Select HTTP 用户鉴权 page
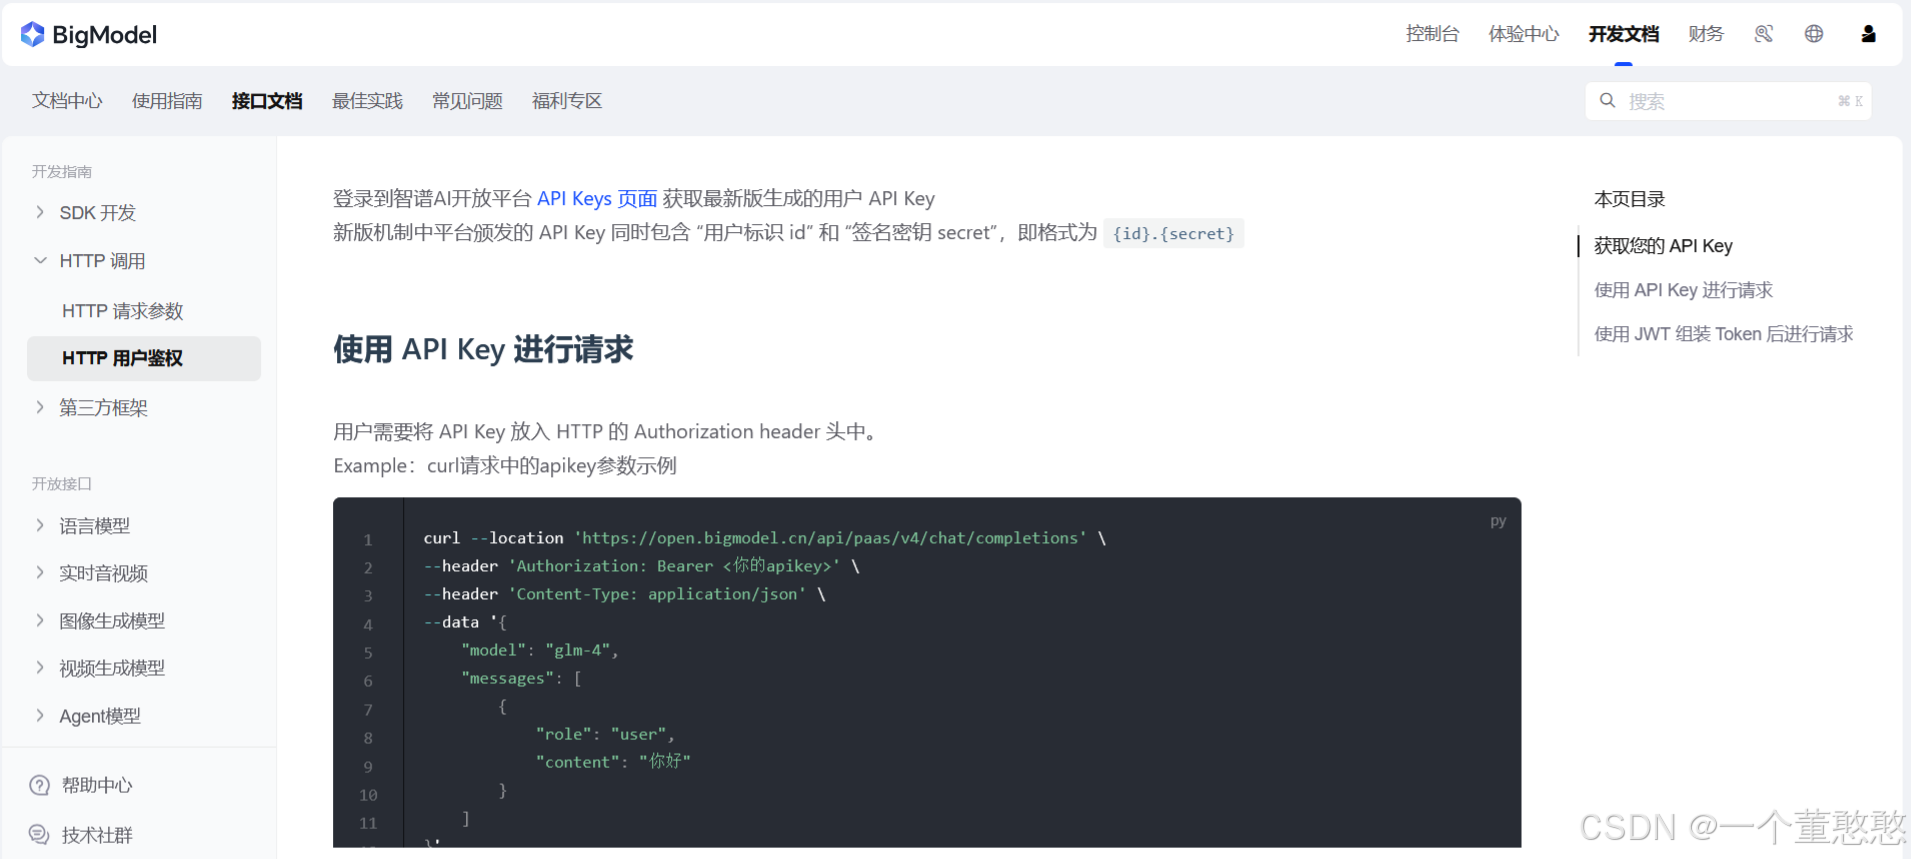The width and height of the screenshot is (1911, 859). (x=144, y=358)
